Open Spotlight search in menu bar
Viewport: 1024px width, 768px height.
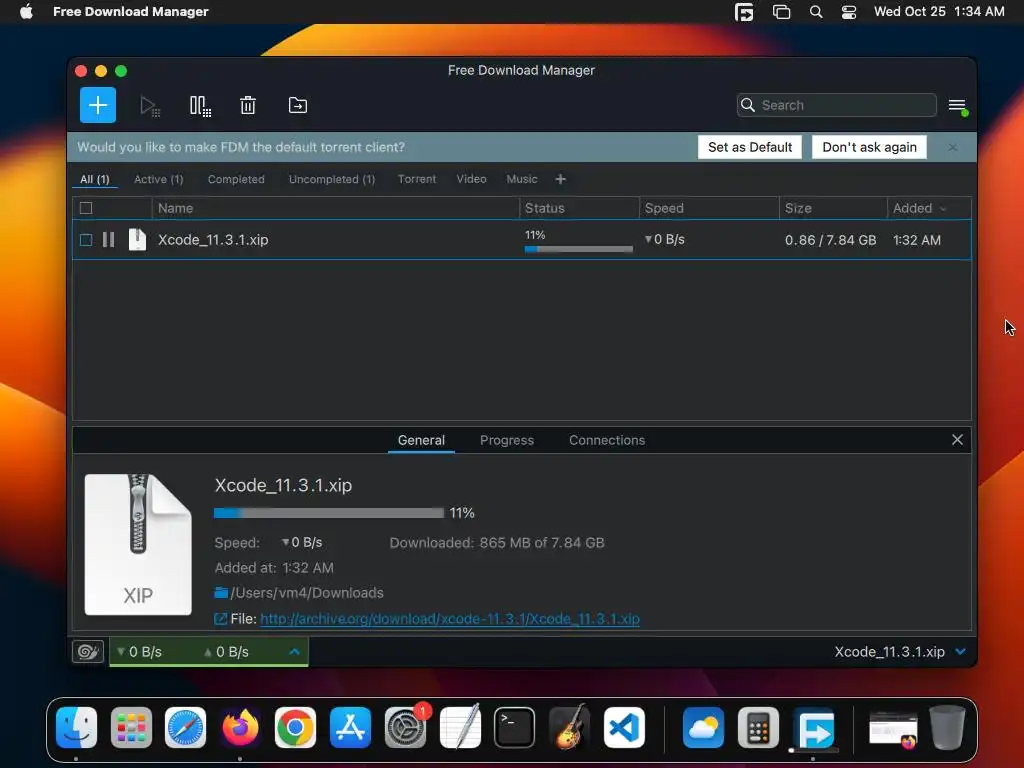tap(816, 12)
